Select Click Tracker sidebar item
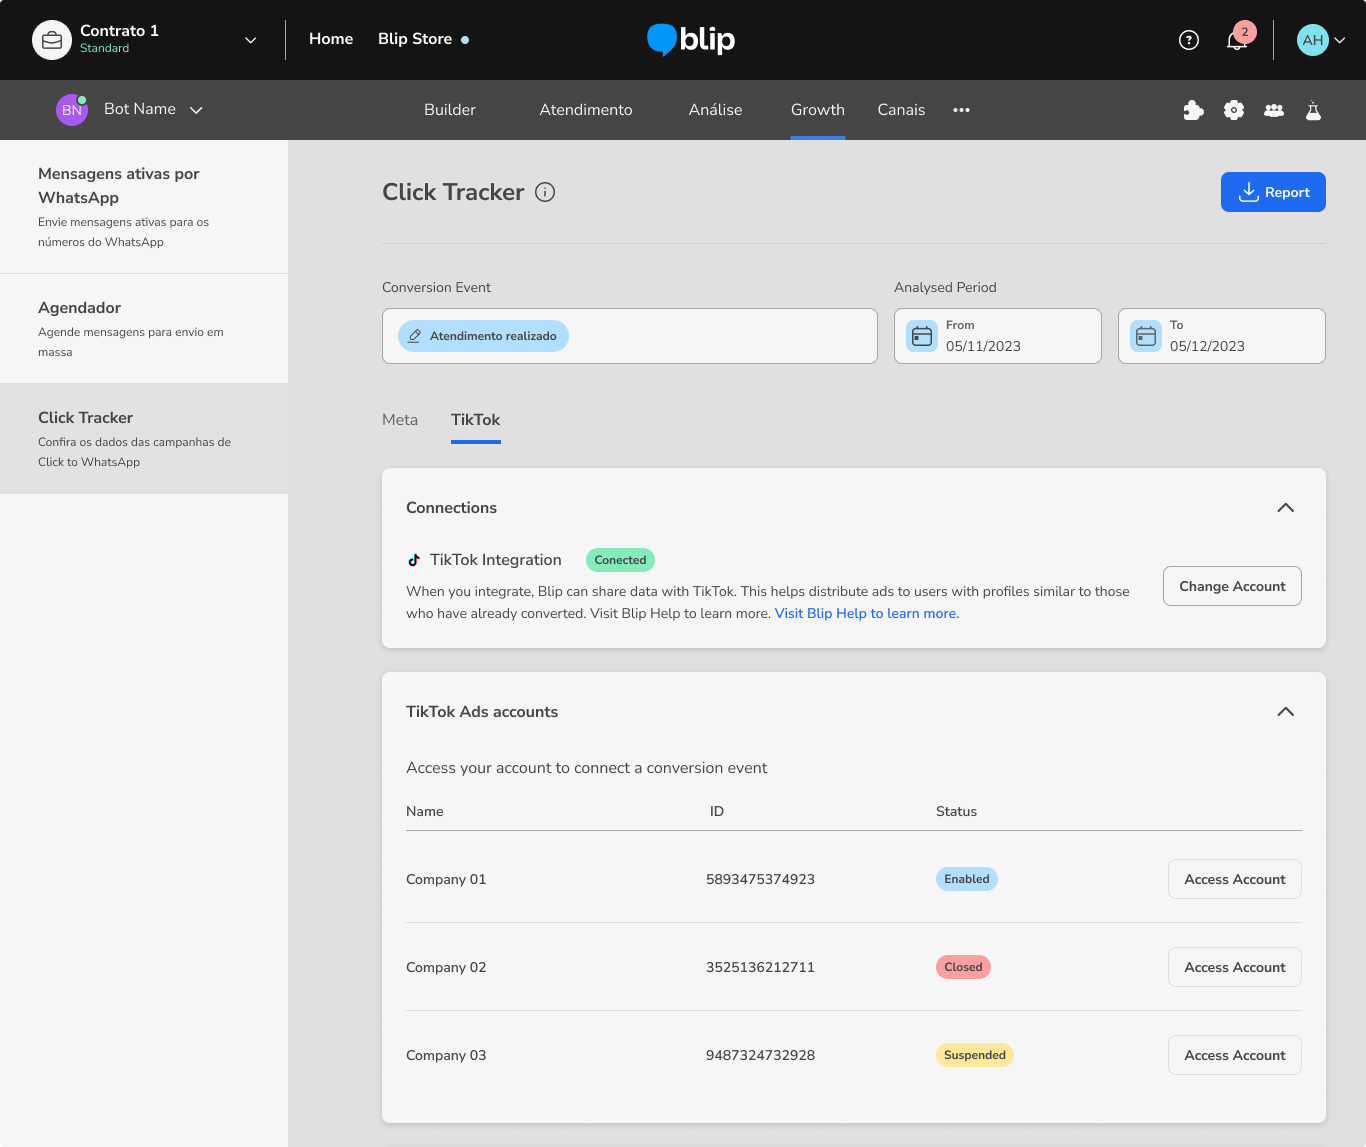Viewport: 1366px width, 1147px height. click(x=144, y=439)
